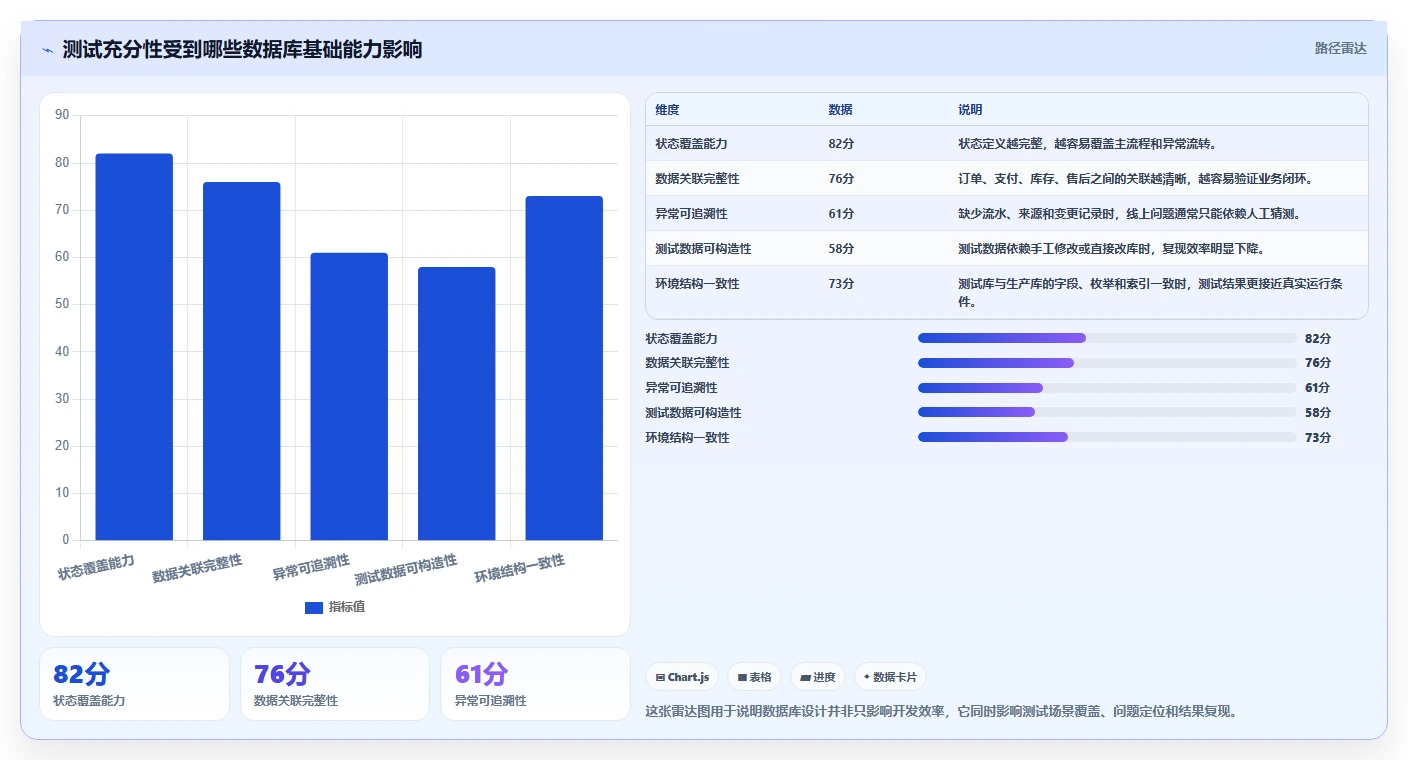This screenshot has height=760, width=1408.
Task: Click the 环境结构一致性 progress bar at 73分
Action: tap(1107, 437)
